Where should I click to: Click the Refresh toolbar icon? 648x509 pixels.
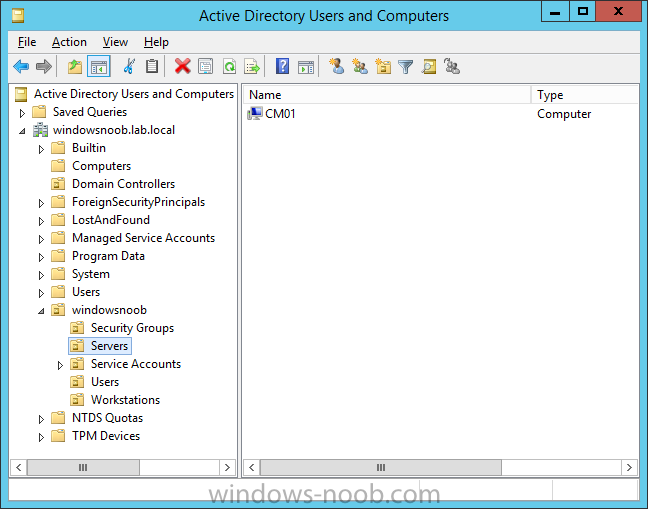pyautogui.click(x=229, y=66)
